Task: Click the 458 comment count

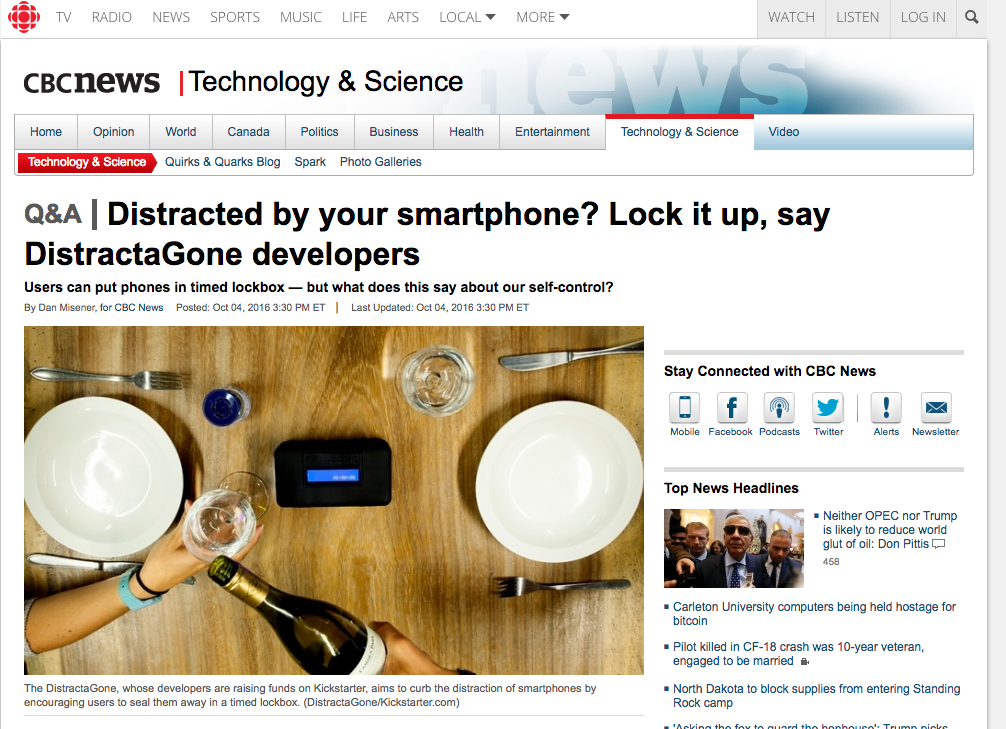Action: pos(831,562)
